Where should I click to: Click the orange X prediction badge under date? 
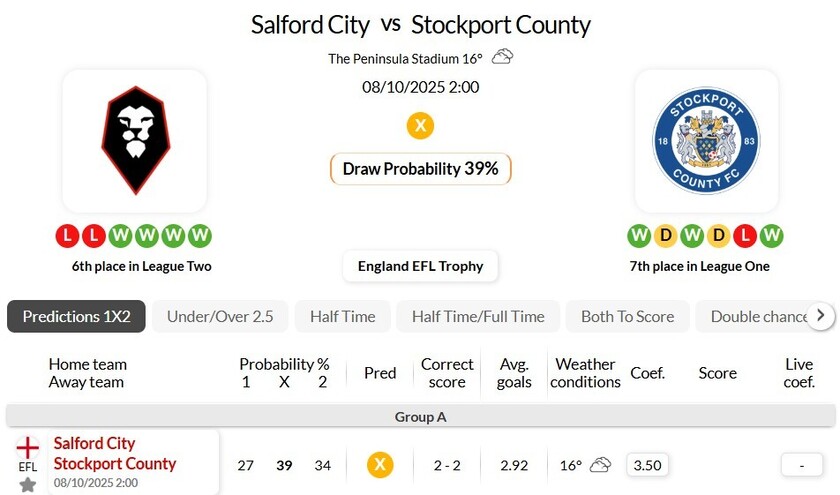point(420,126)
